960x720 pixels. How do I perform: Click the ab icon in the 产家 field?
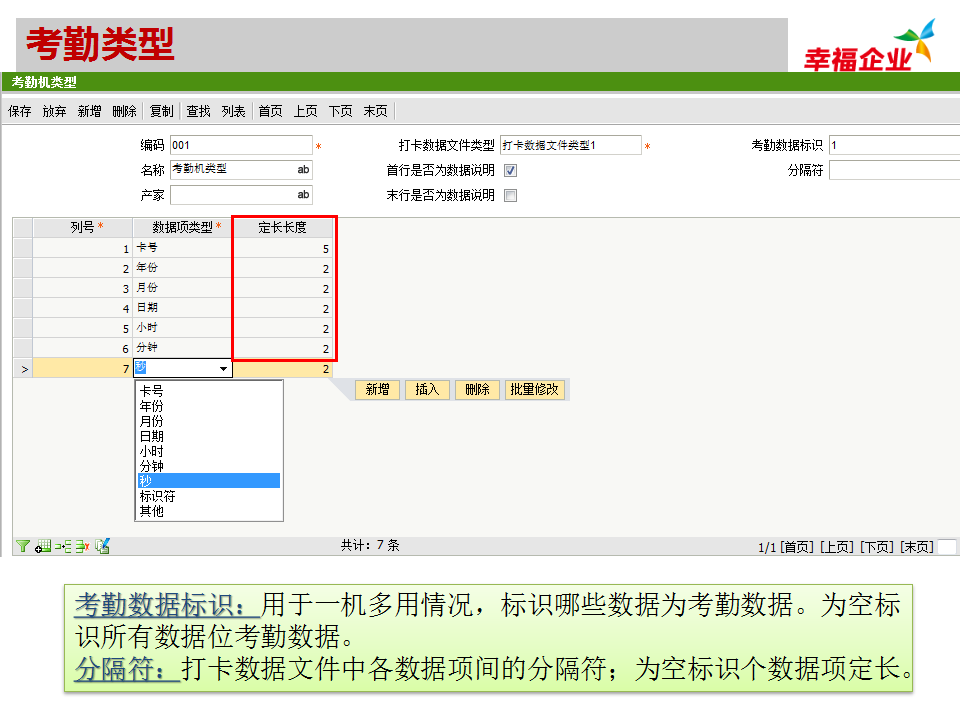click(x=303, y=195)
